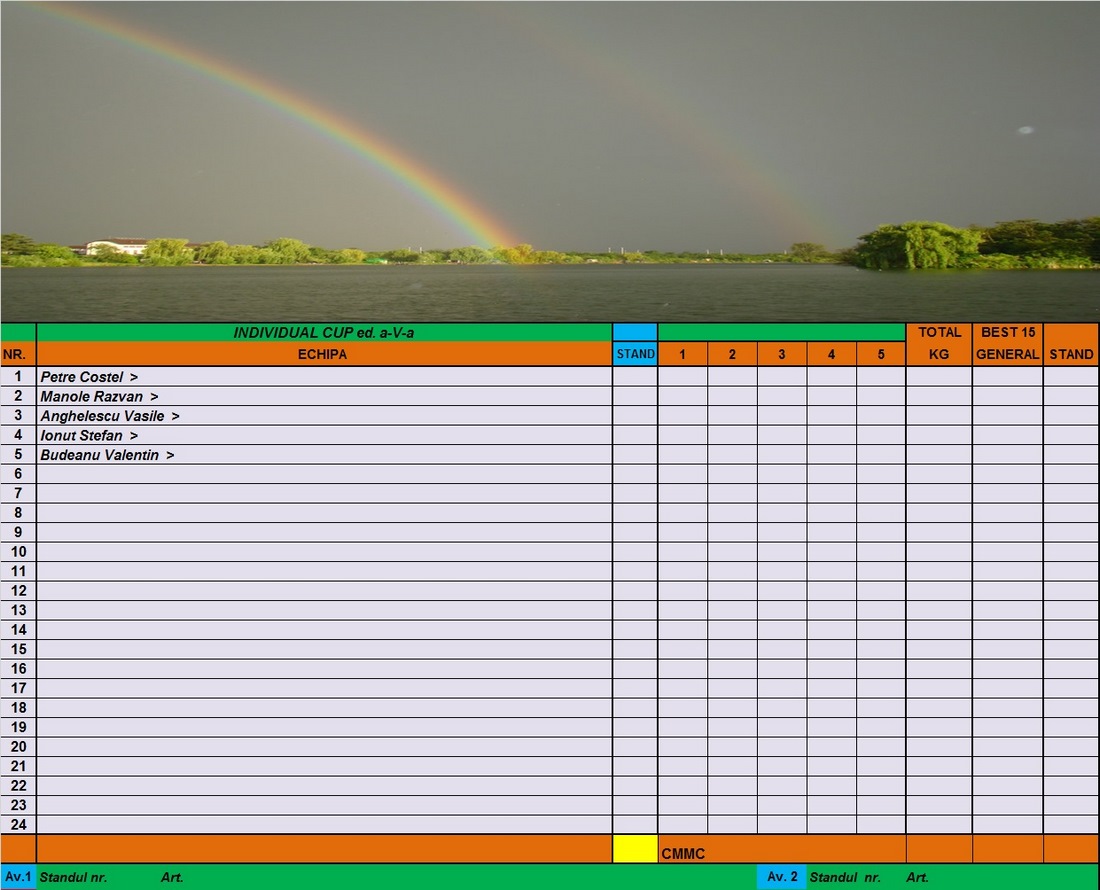Select row number 24
1100x890 pixels.
point(18,825)
